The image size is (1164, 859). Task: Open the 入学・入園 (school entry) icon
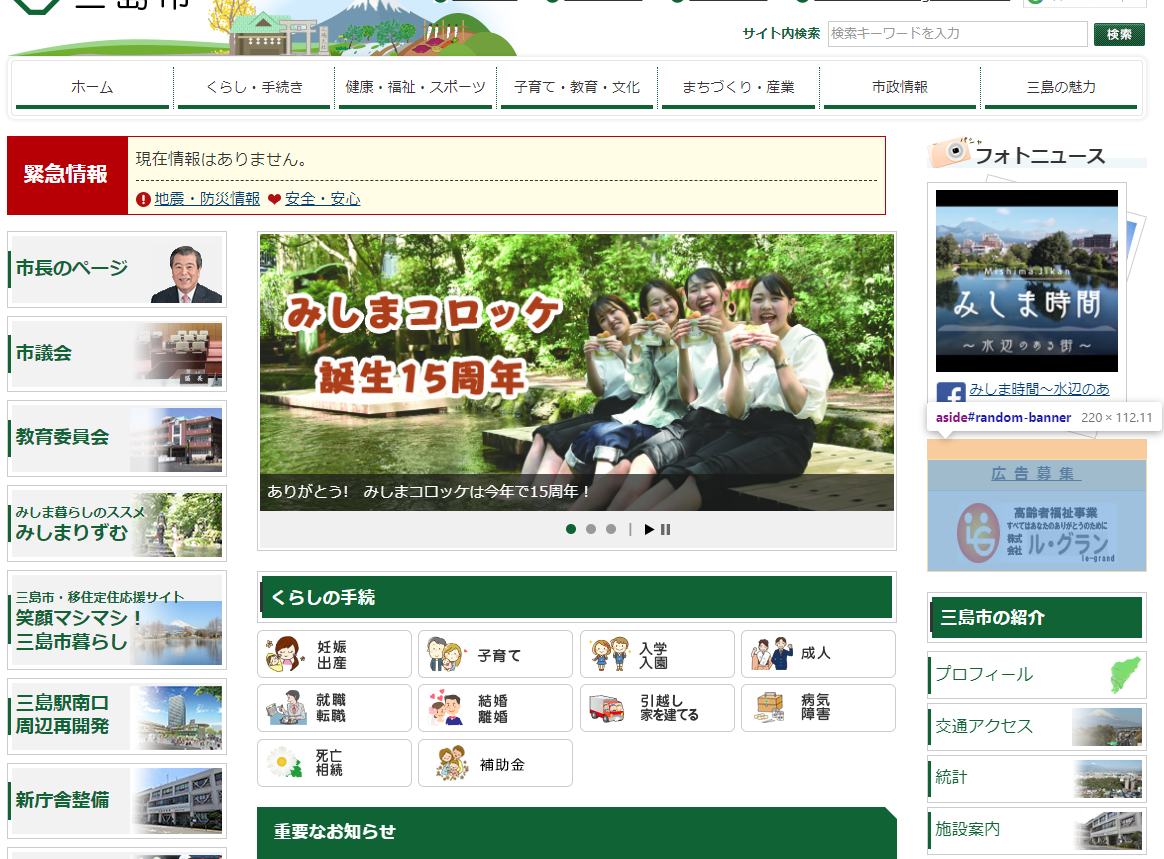tap(657, 654)
